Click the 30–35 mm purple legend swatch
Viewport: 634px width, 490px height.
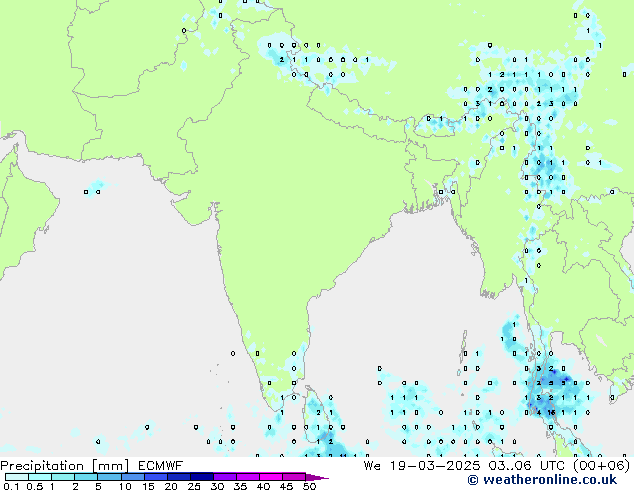click(x=225, y=477)
